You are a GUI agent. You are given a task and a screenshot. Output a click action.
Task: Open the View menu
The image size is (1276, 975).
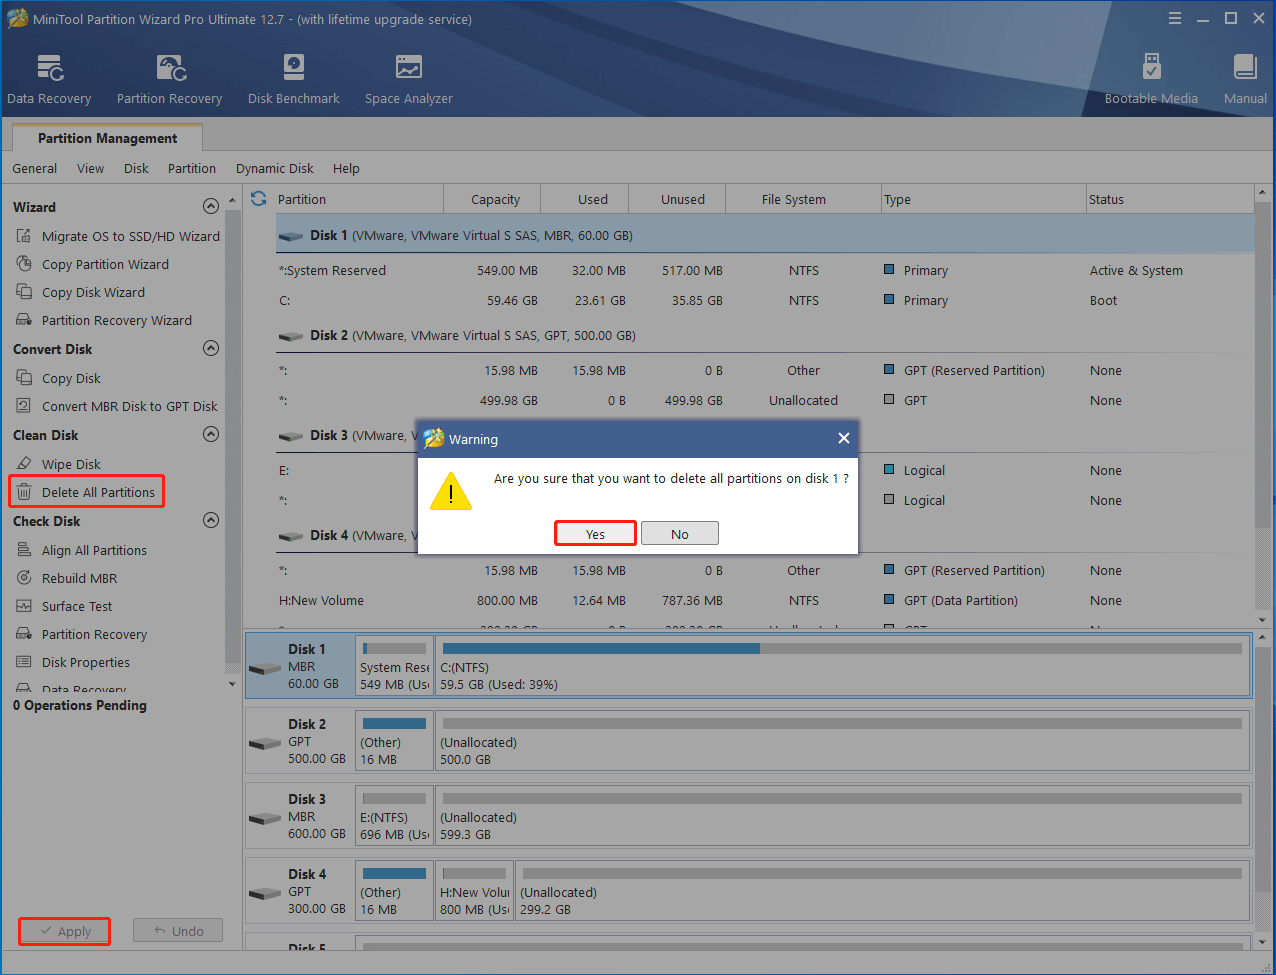tap(90, 168)
